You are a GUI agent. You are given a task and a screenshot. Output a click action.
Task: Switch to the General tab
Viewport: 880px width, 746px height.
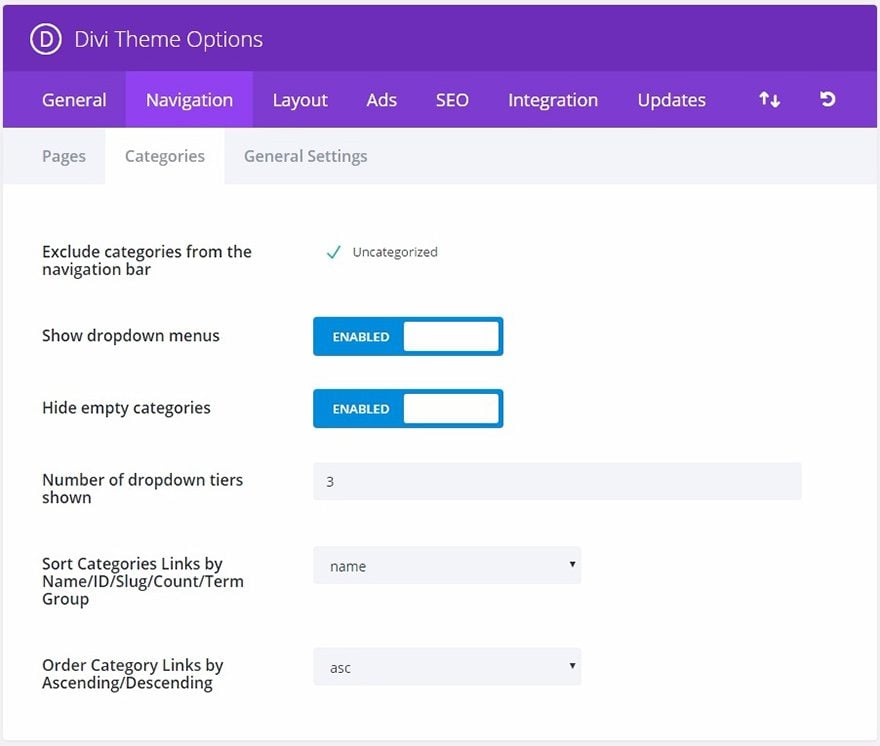tap(74, 100)
